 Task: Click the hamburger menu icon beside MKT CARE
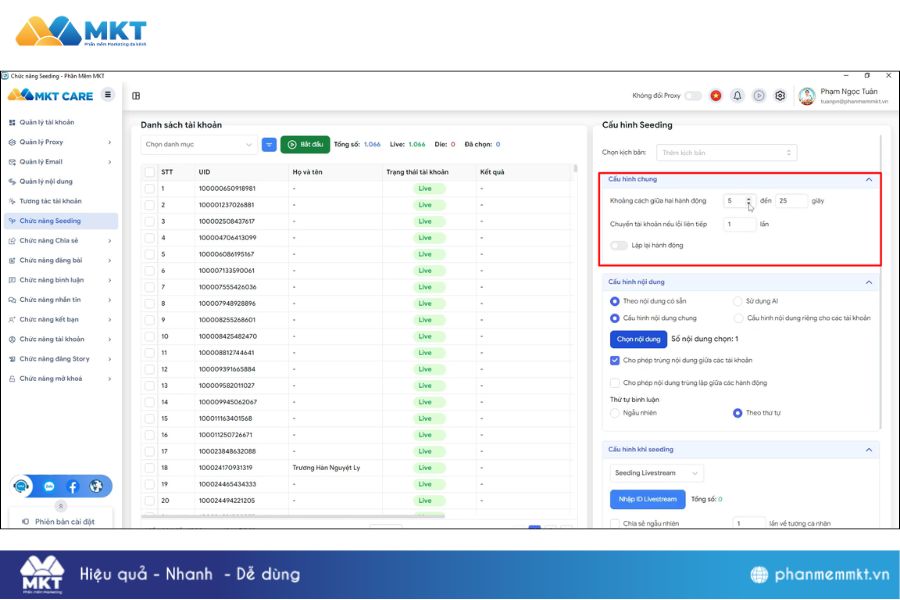pos(108,95)
